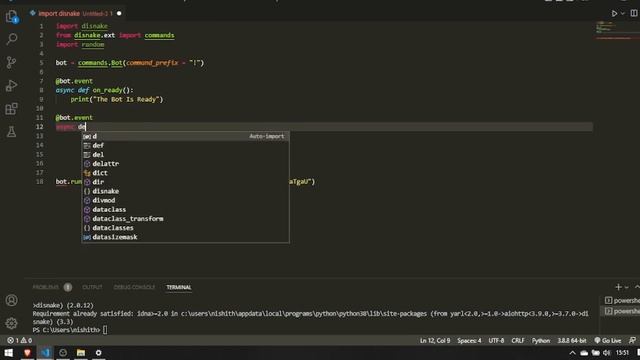Click errors and warnings count in status bar
The width and height of the screenshot is (640, 360).
[x=20, y=340]
